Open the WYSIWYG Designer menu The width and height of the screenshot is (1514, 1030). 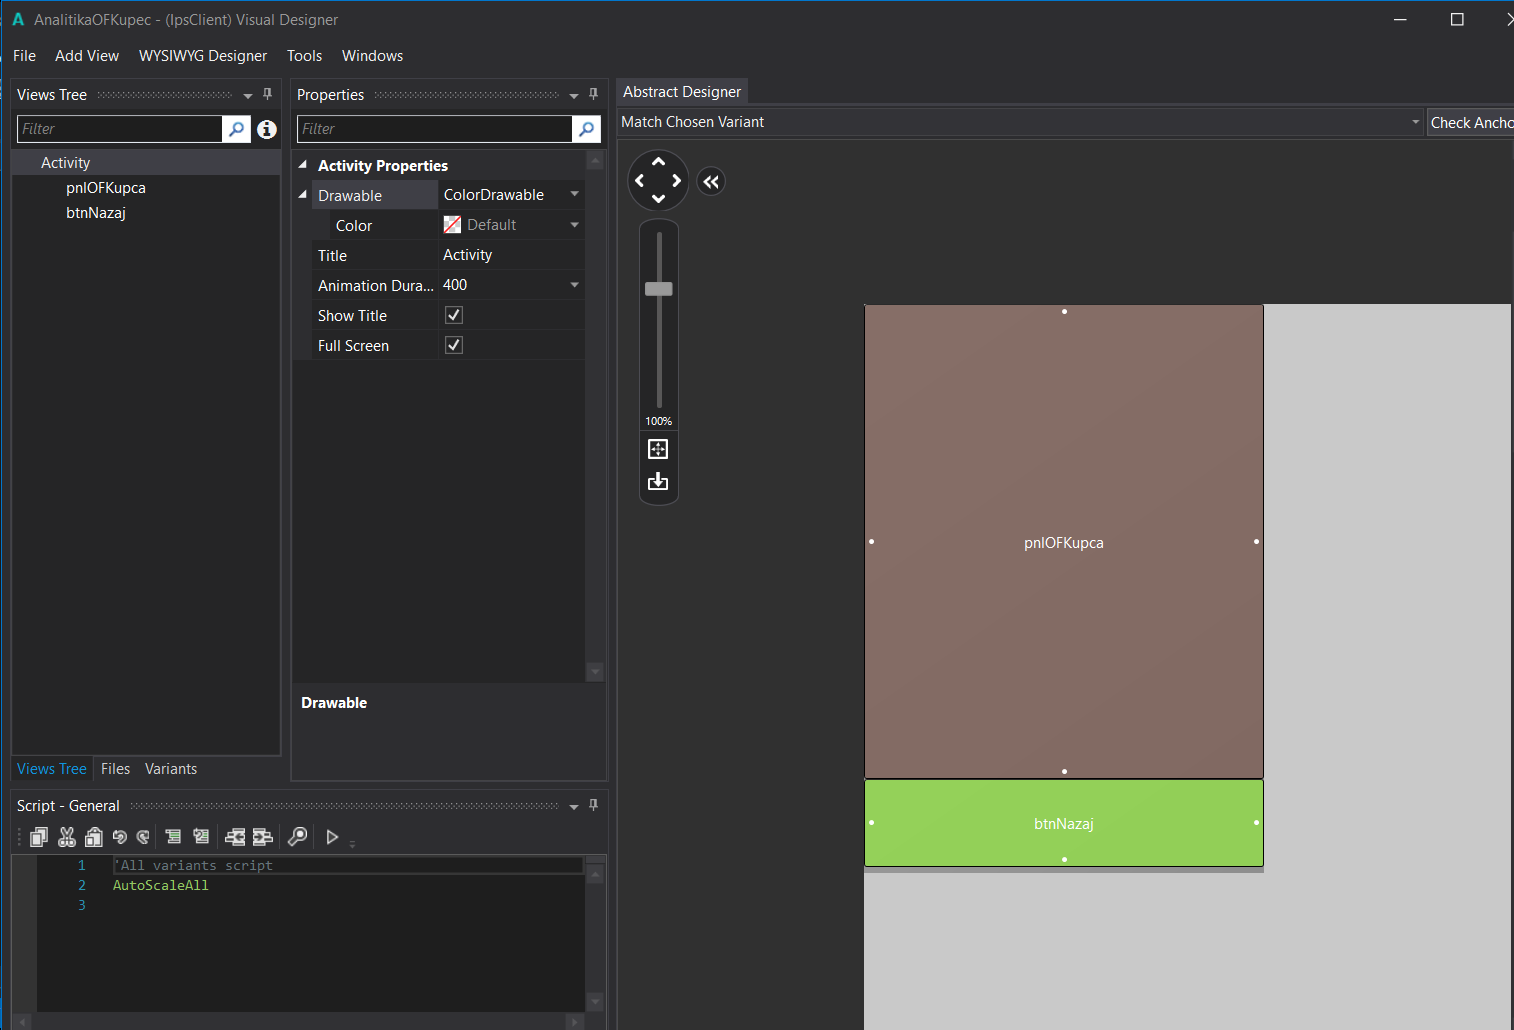coord(203,56)
